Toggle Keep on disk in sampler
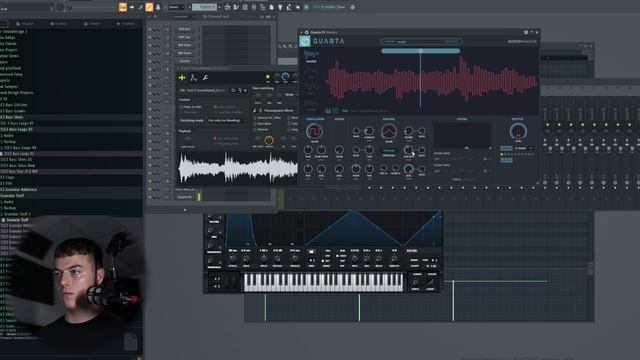Image resolution: width=640 pixels, height=360 pixels. coord(182,107)
